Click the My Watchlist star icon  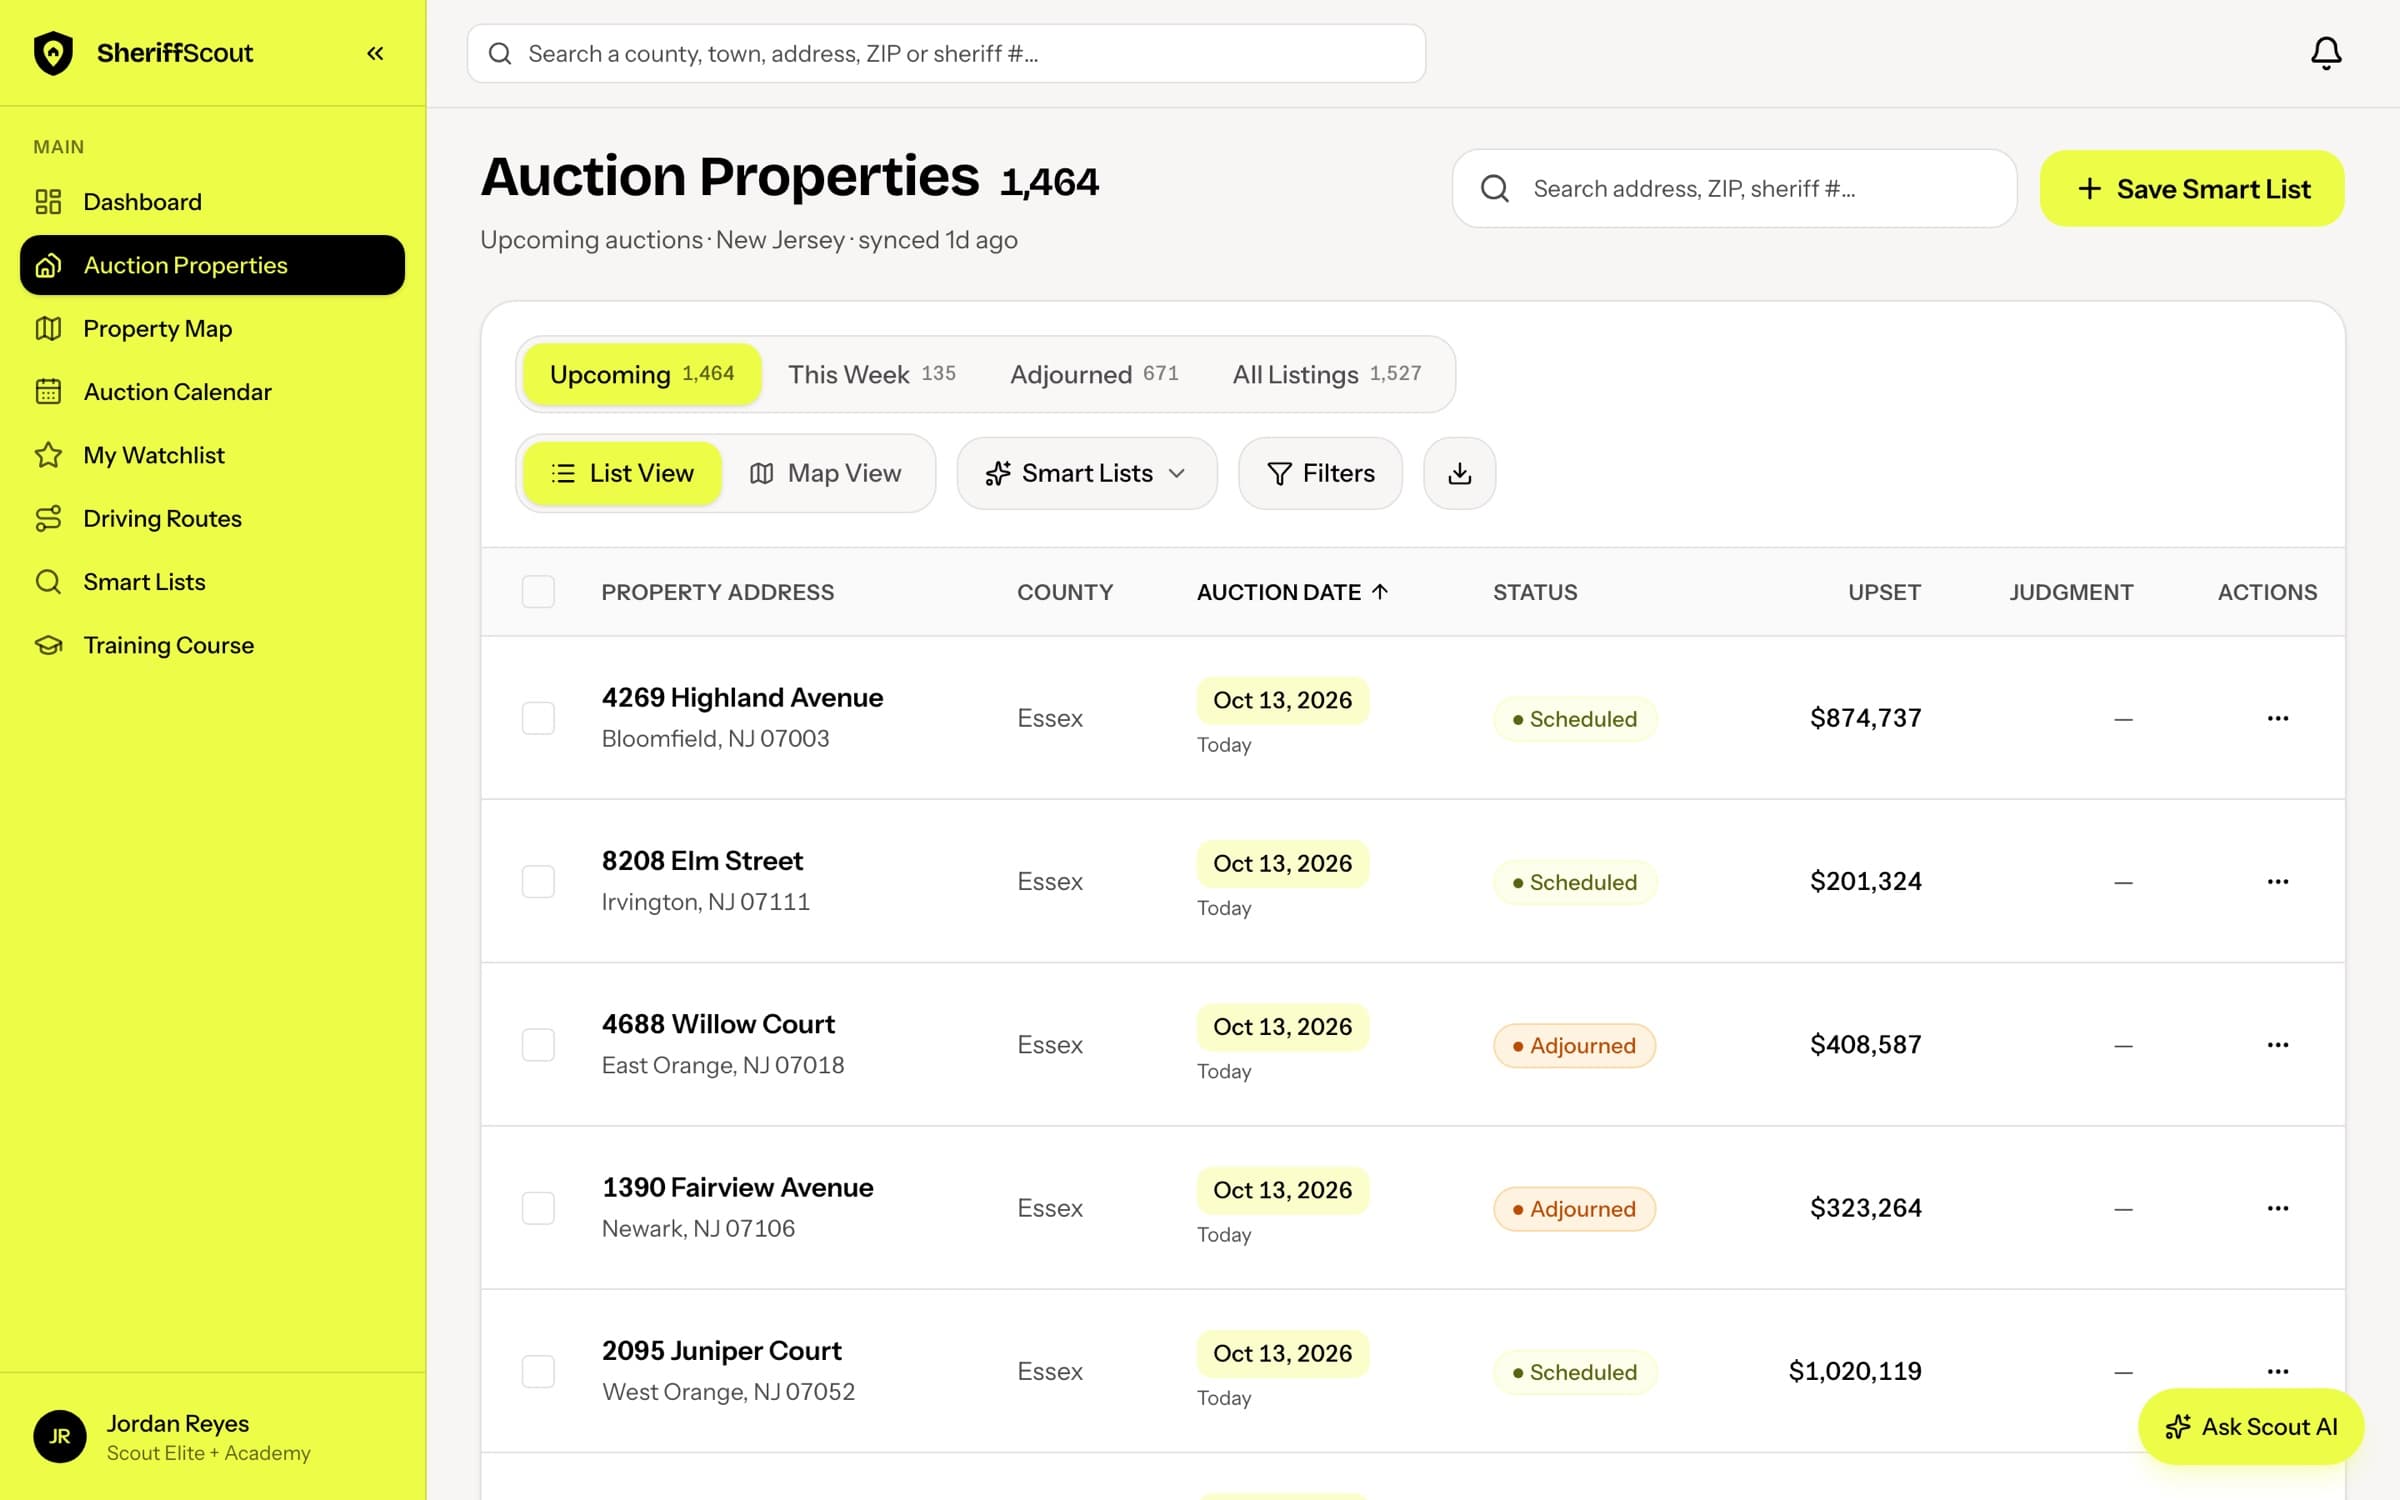48,455
